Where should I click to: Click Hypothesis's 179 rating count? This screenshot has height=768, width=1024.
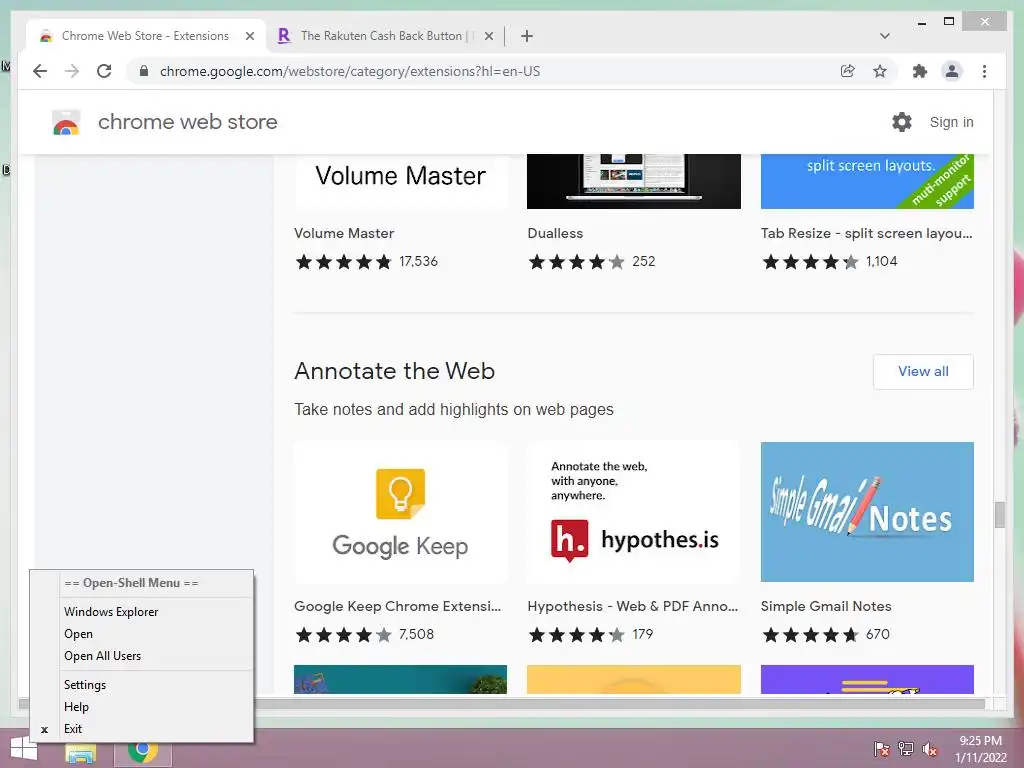coord(643,634)
